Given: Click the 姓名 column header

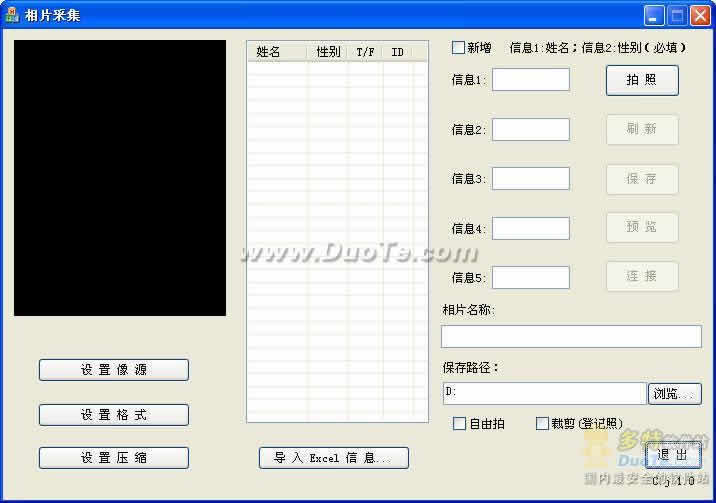Looking at the screenshot, I should point(277,52).
